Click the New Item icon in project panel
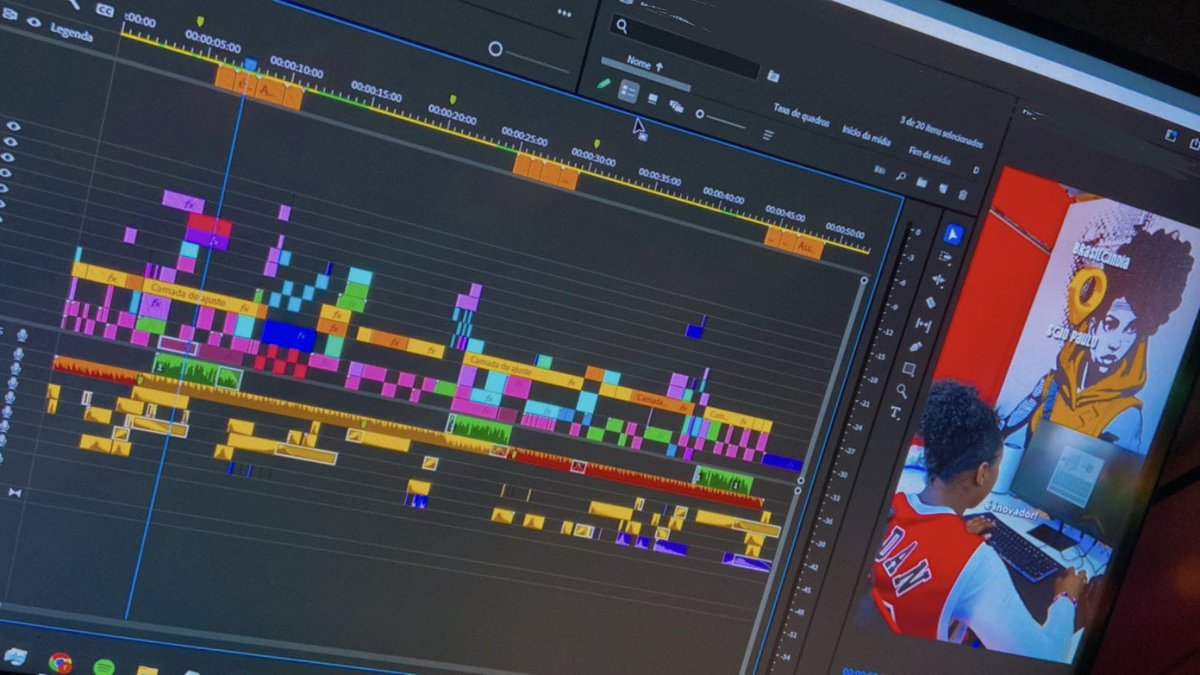This screenshot has height=675, width=1200. point(942,188)
